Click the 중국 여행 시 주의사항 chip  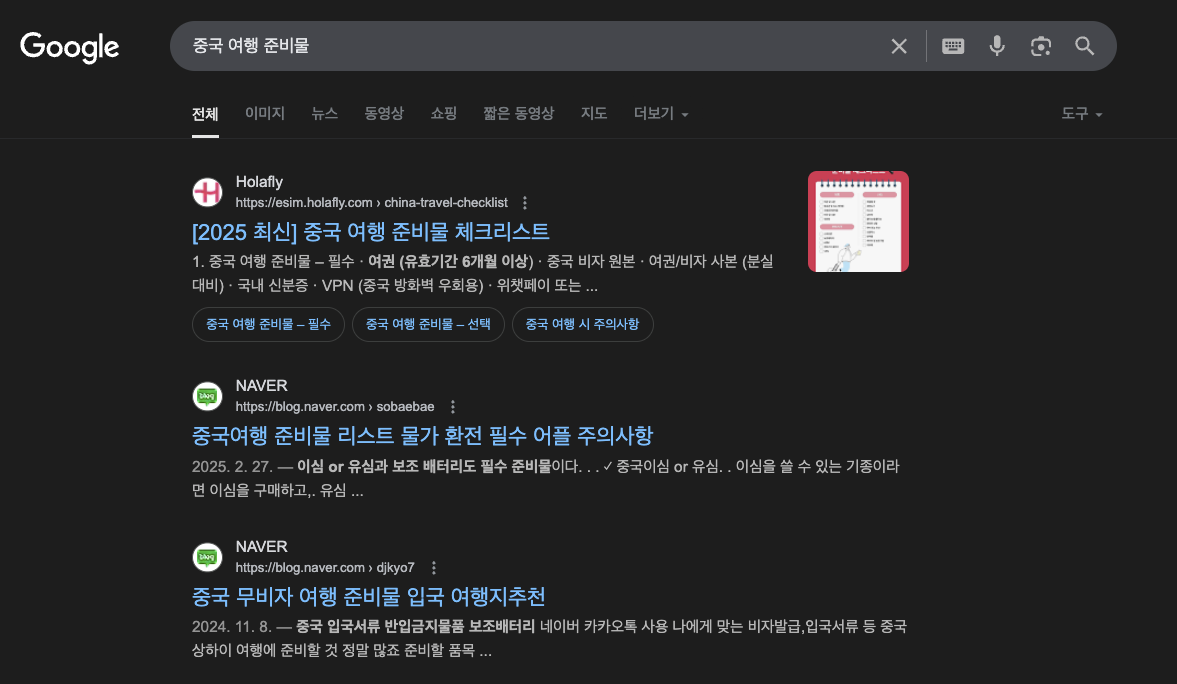[x=582, y=324]
